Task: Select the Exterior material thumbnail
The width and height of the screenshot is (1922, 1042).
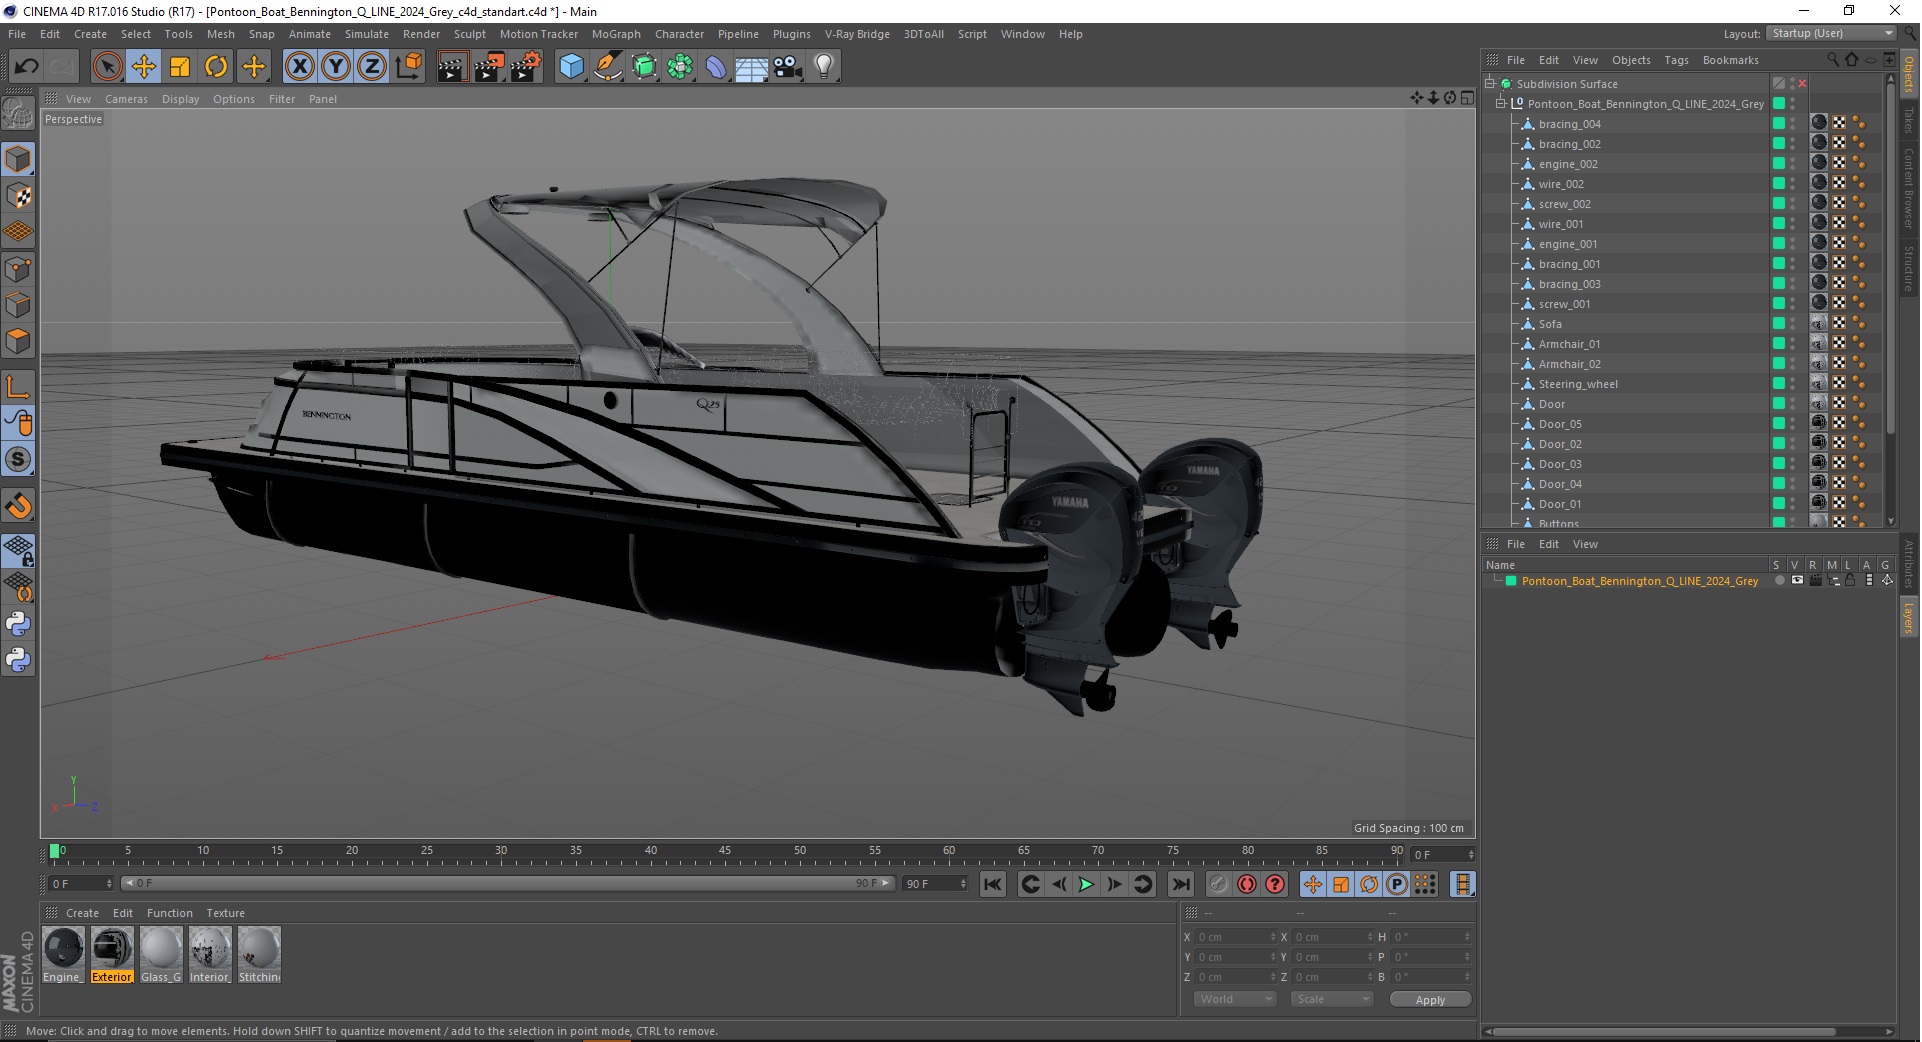Action: tap(112, 948)
